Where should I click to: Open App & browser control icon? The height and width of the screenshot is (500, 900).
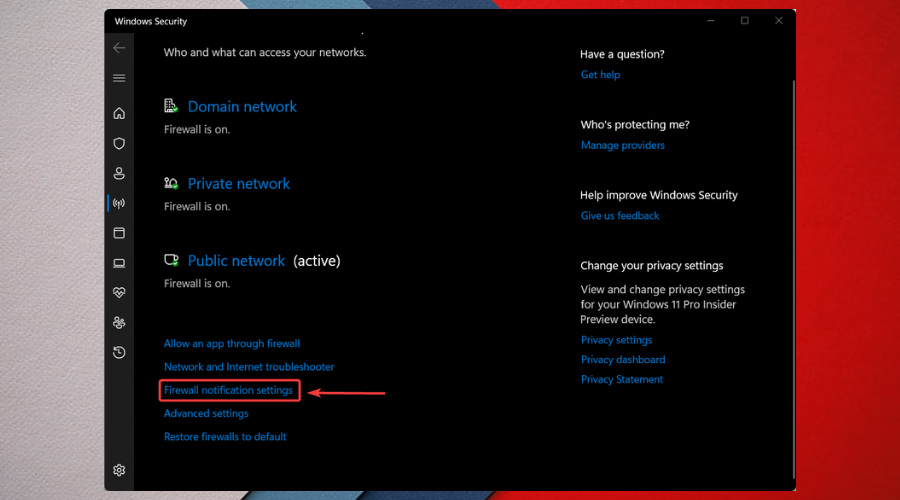click(x=119, y=233)
